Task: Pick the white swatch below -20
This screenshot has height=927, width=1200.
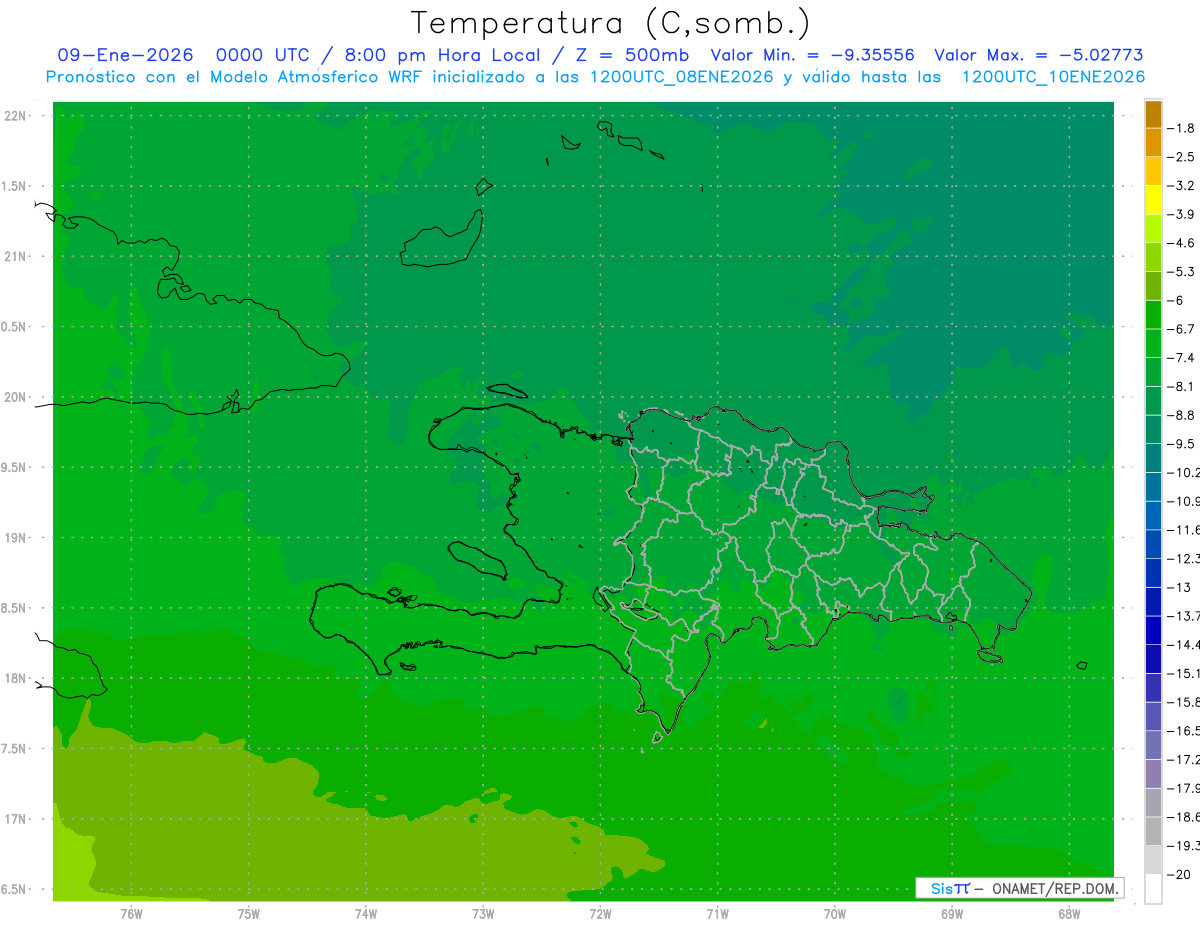Action: 1153,889
